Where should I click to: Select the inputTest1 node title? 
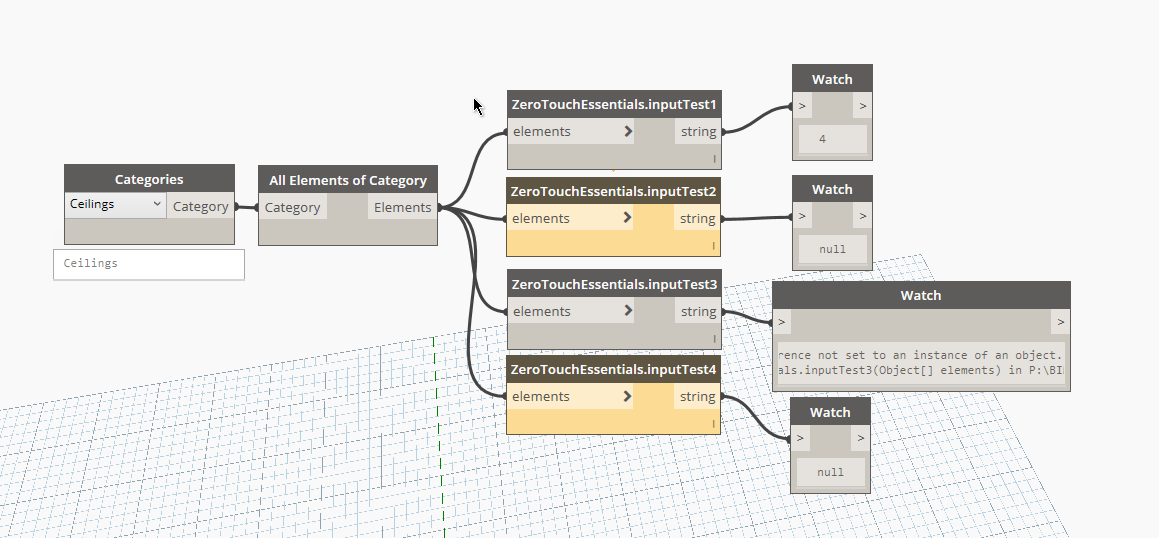point(614,105)
